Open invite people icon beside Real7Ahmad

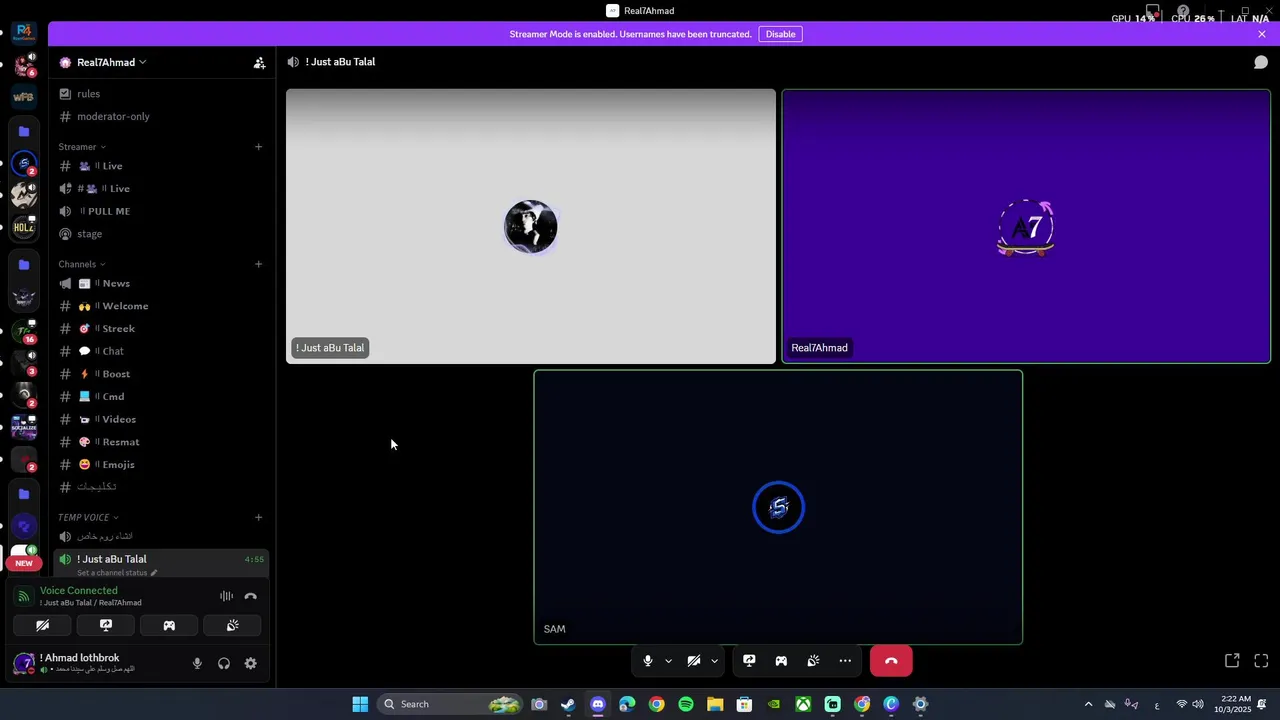[x=259, y=62]
